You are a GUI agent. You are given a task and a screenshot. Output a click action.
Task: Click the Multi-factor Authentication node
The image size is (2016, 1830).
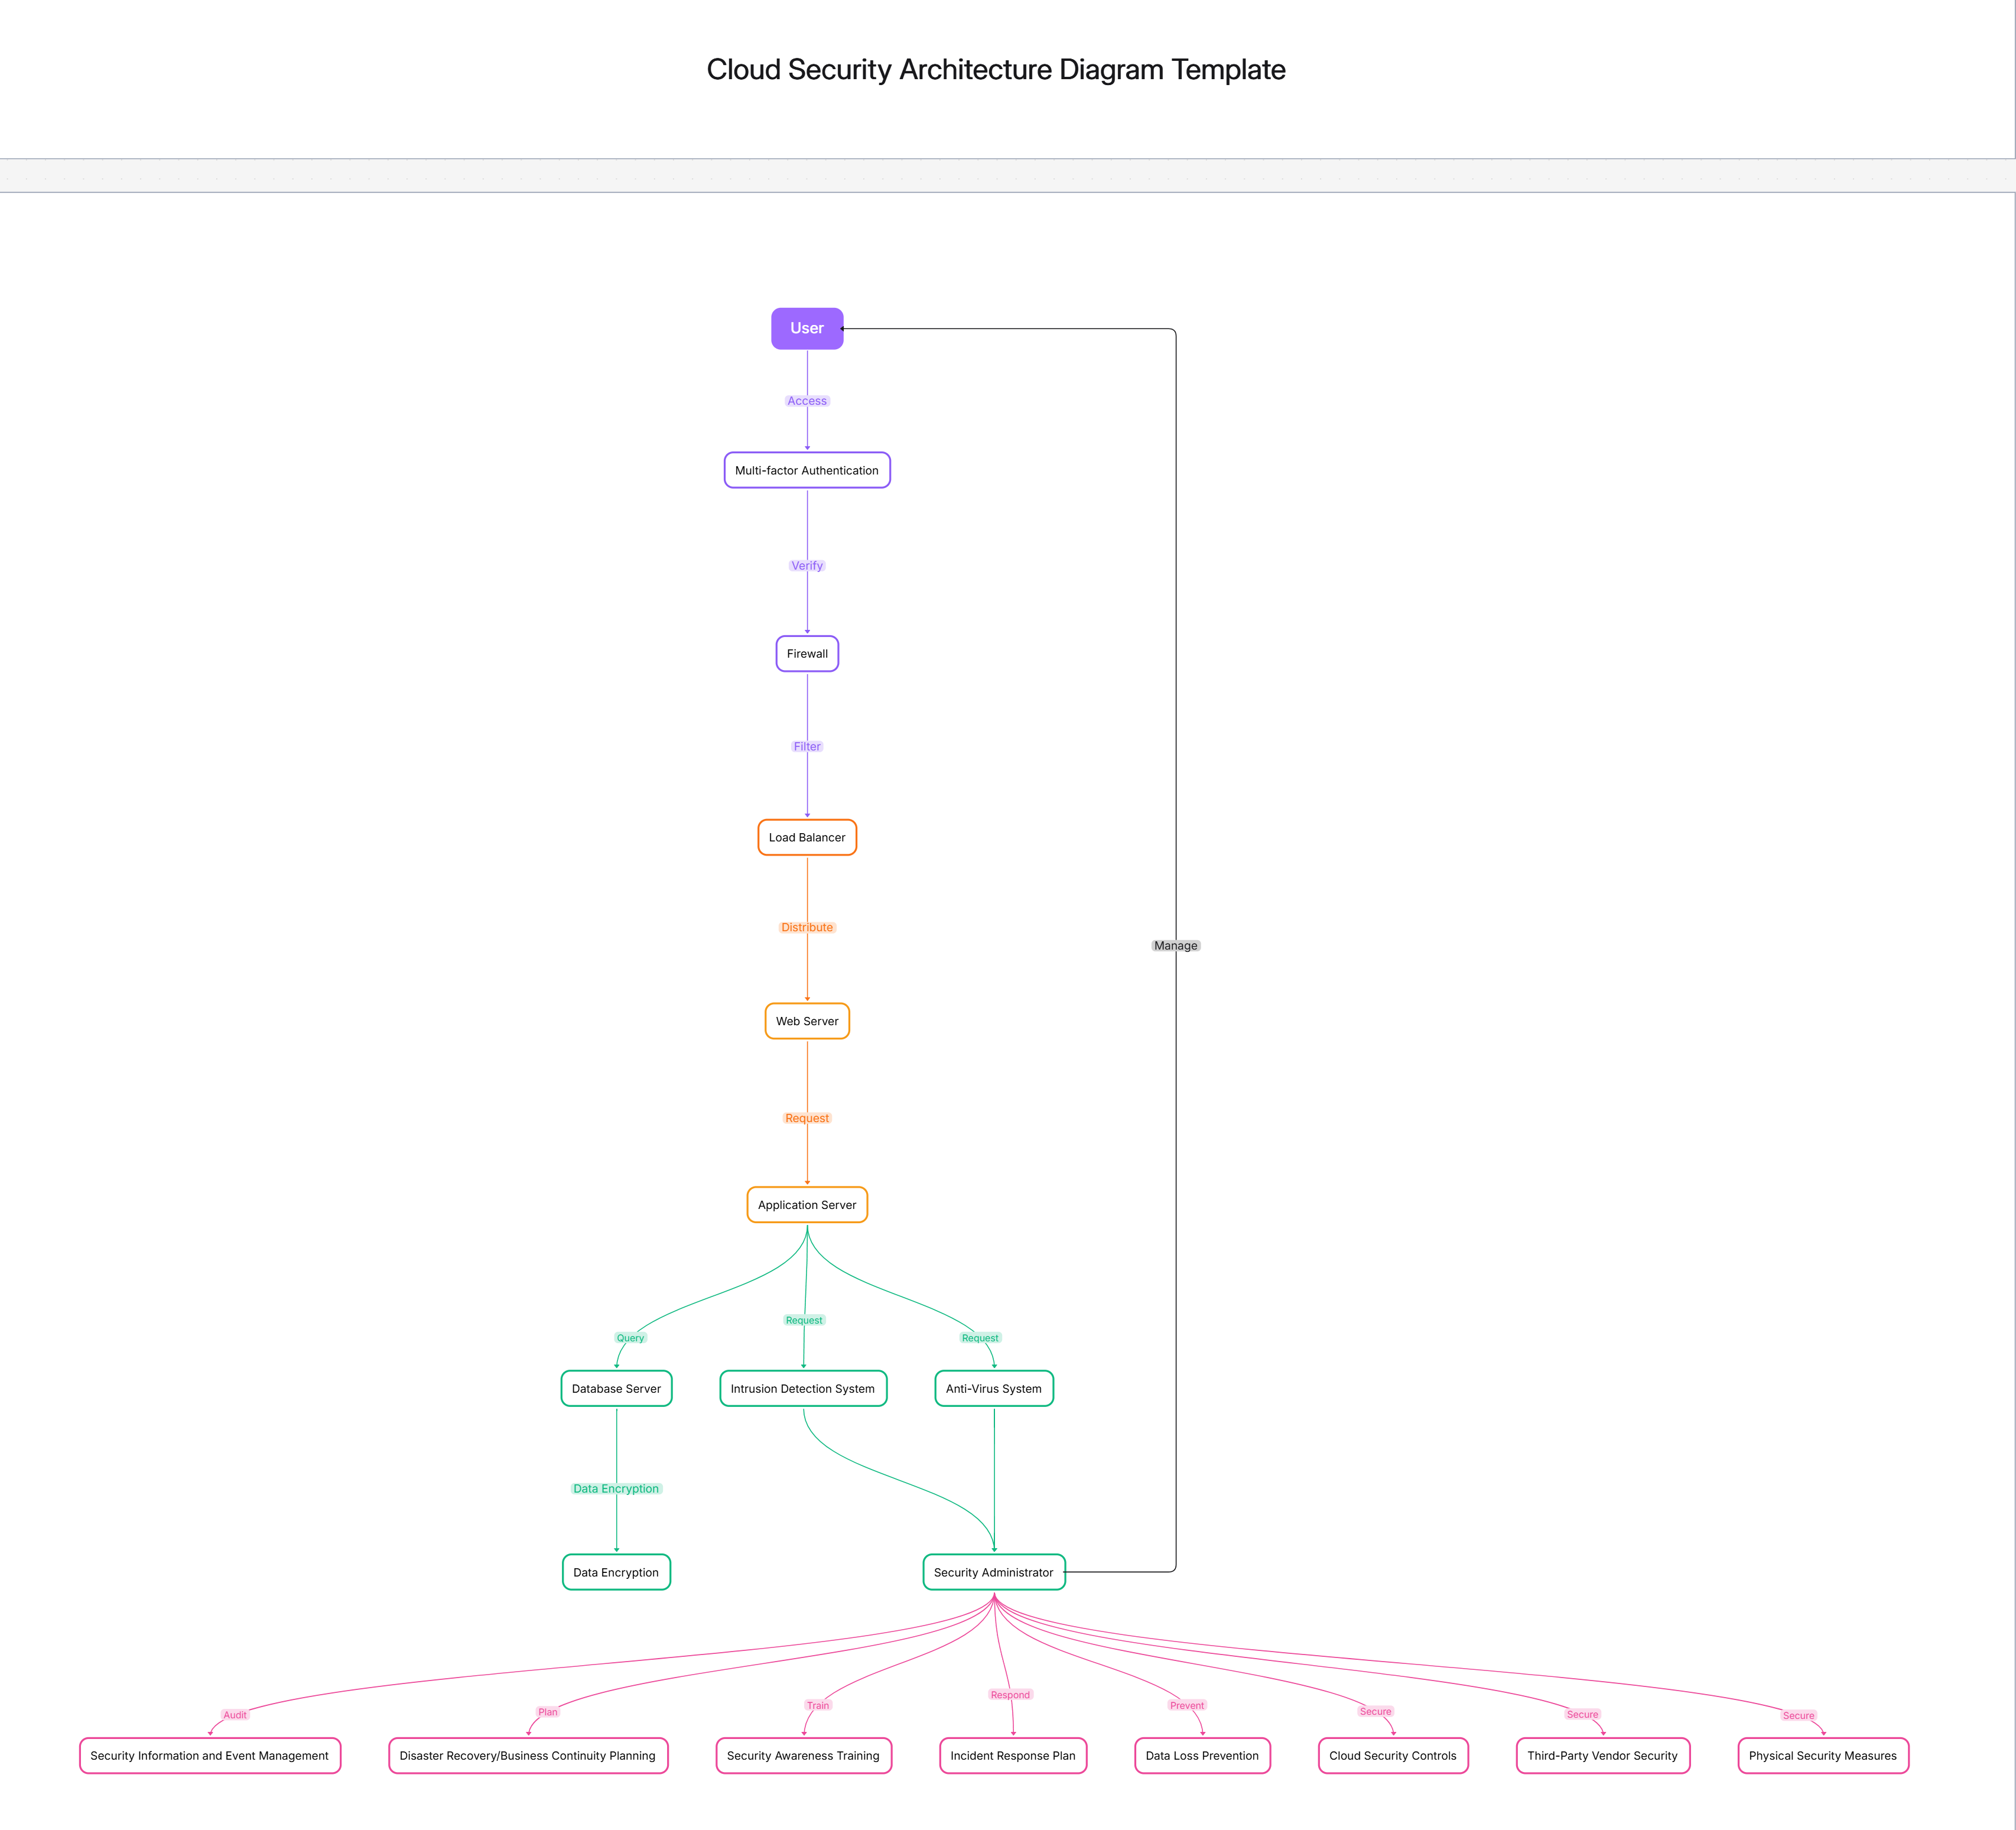806,470
